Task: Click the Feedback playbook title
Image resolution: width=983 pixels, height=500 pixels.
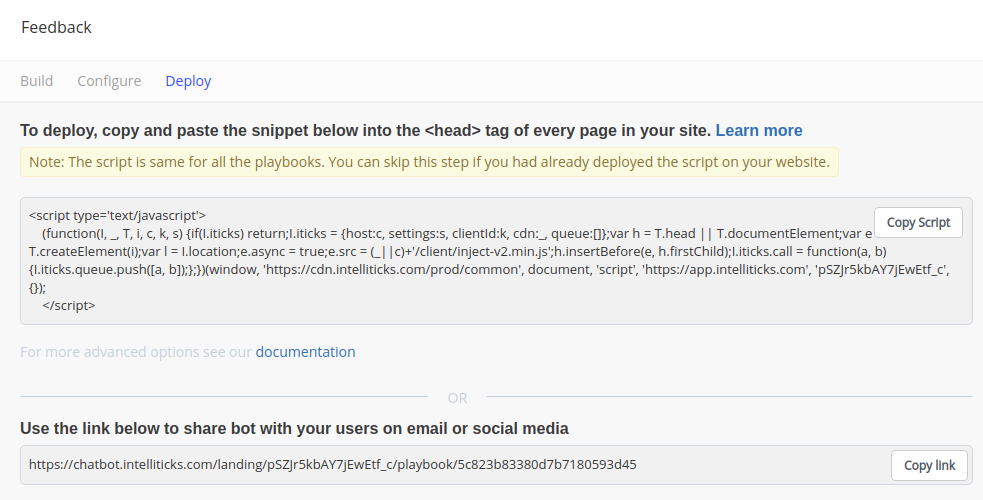Action: tap(56, 28)
